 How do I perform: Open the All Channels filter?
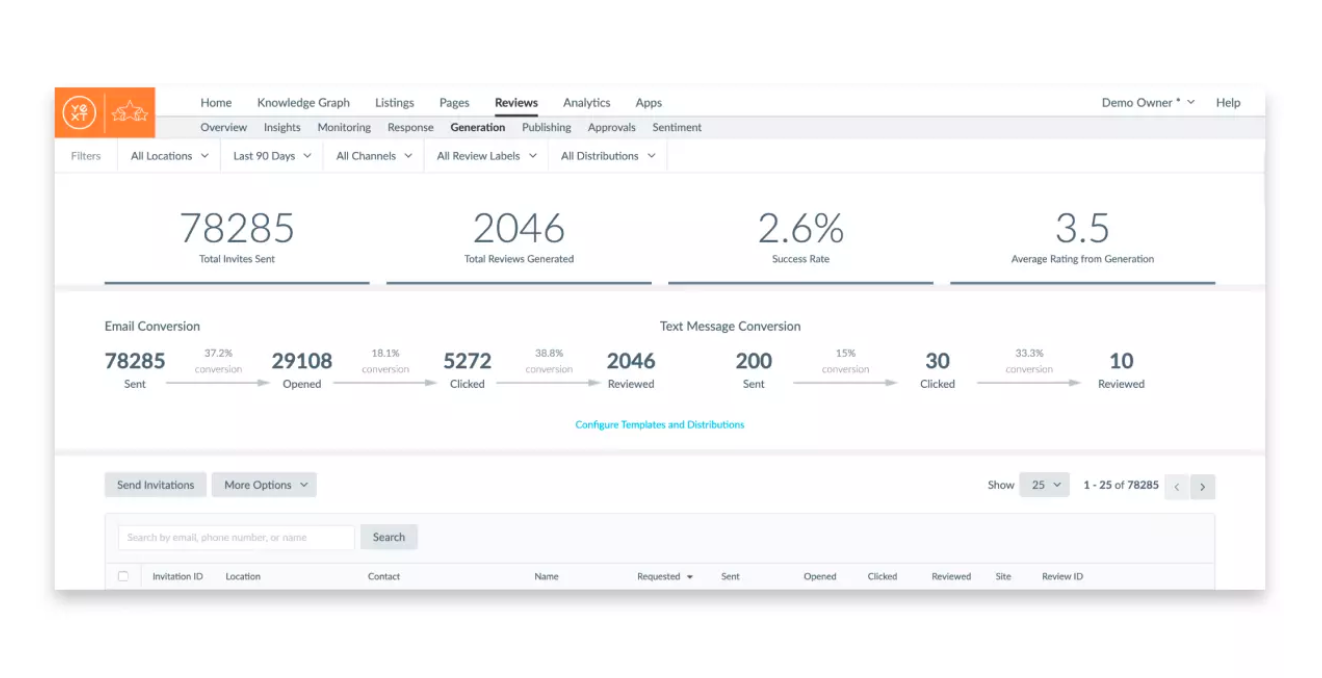(x=372, y=155)
